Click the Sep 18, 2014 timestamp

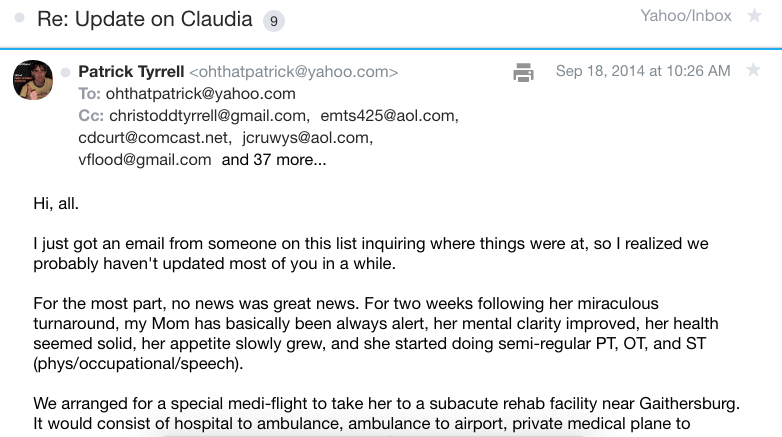tap(642, 71)
